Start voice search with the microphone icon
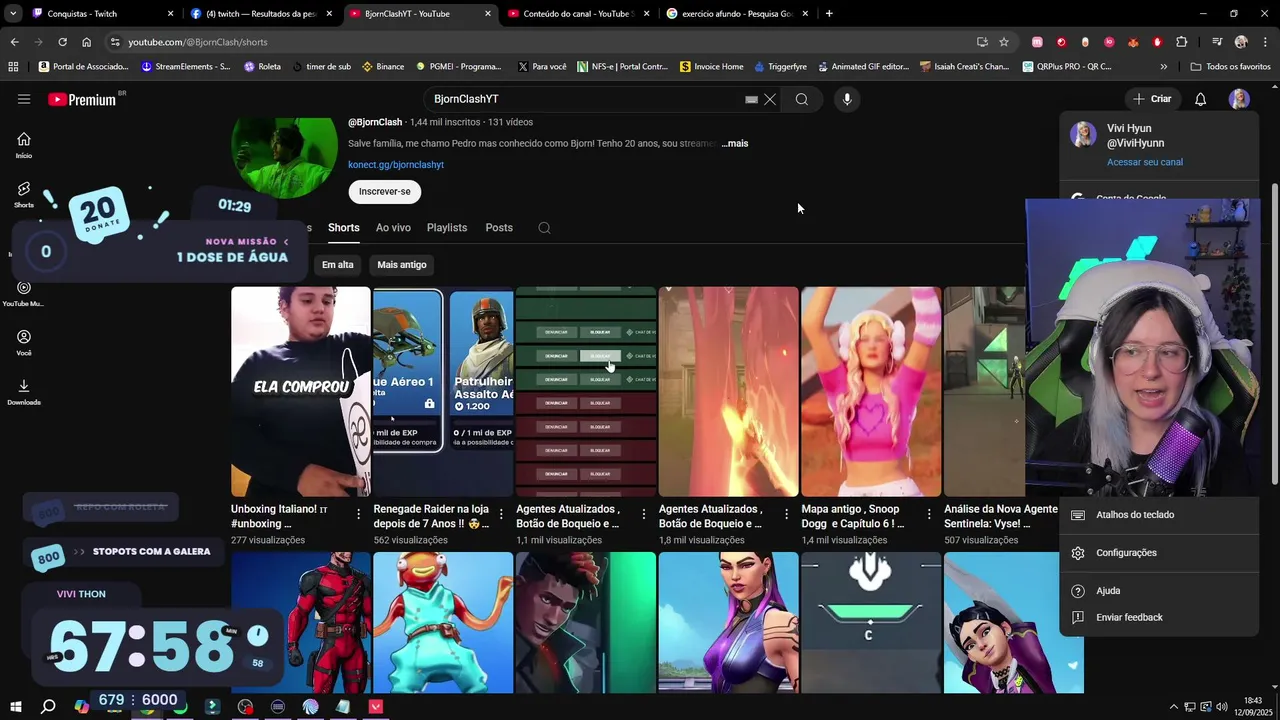Image resolution: width=1280 pixels, height=720 pixels. (847, 99)
